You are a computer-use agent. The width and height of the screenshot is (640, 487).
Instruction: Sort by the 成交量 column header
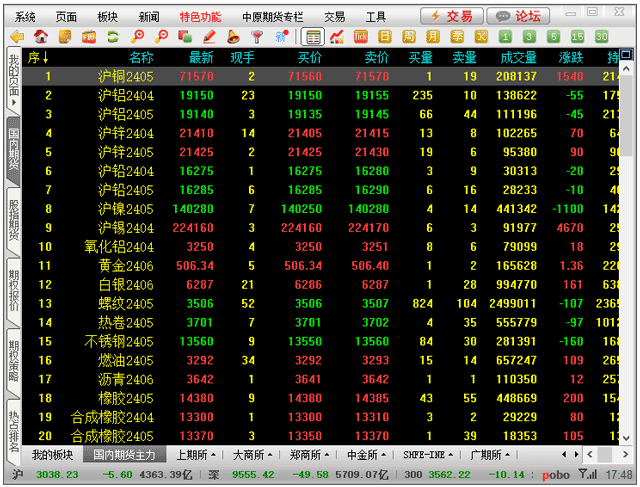pyautogui.click(x=518, y=58)
